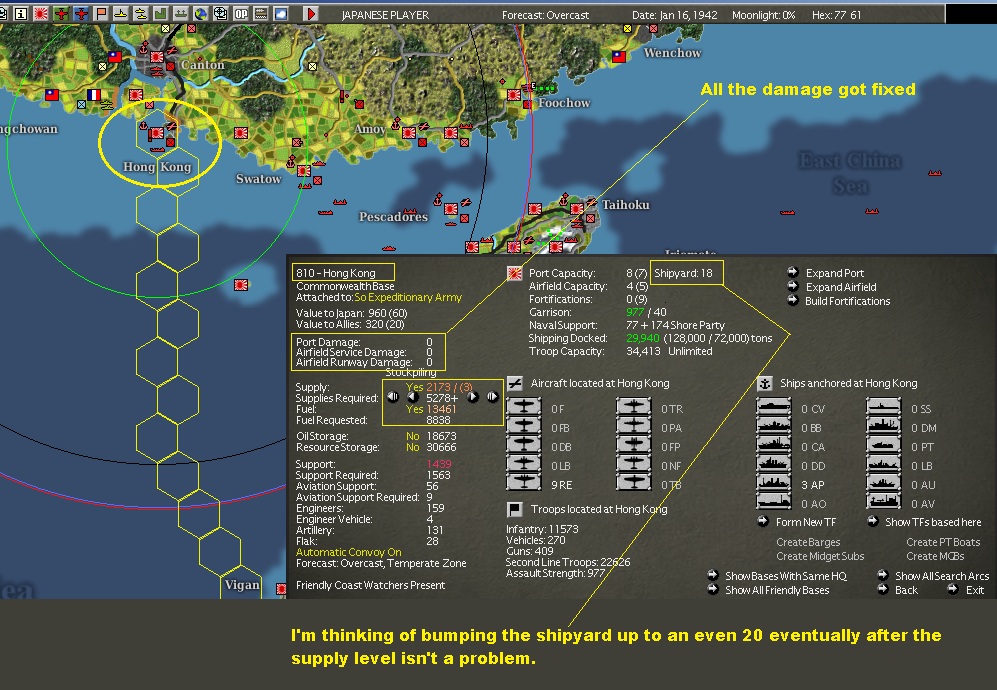Image resolution: width=997 pixels, height=690 pixels.
Task: Click Exit on the base panel
Action: [966, 590]
